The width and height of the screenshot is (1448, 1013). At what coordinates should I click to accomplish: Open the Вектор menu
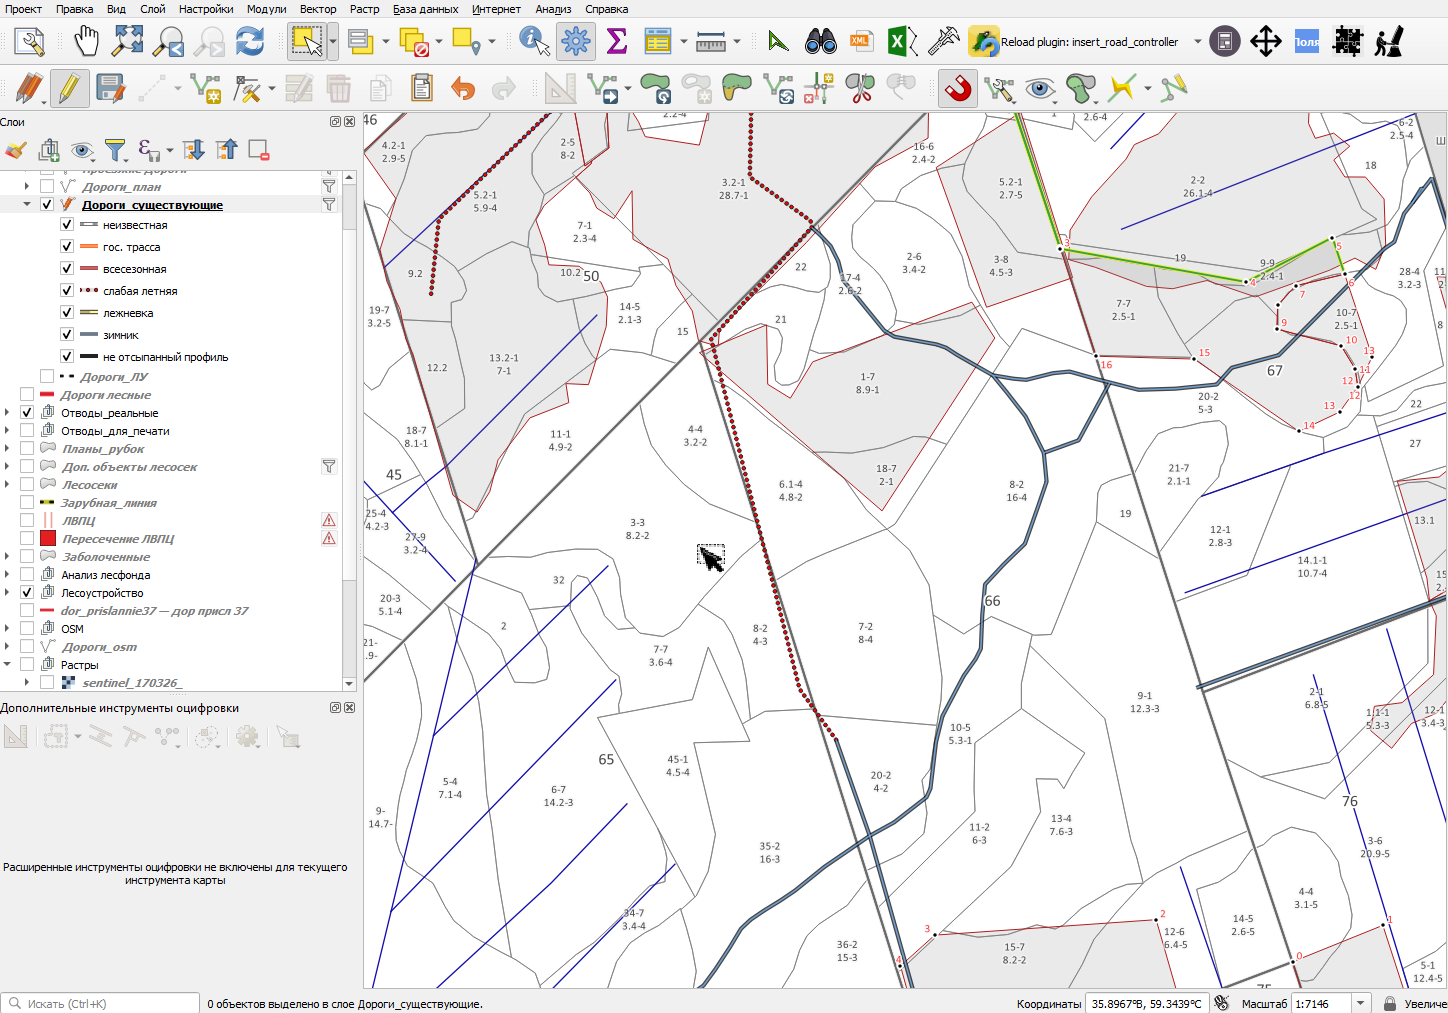(x=318, y=9)
